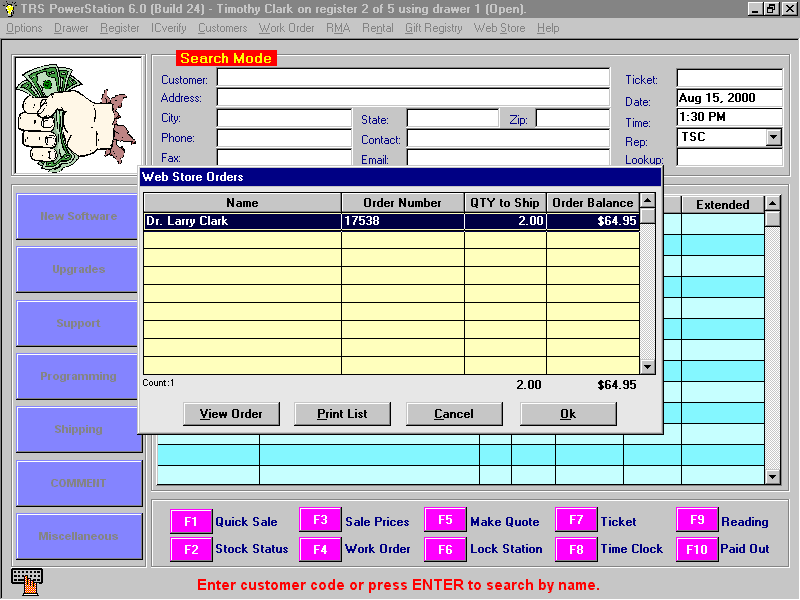
Task: Click the F5 Make Quote key button
Action: coord(445,520)
